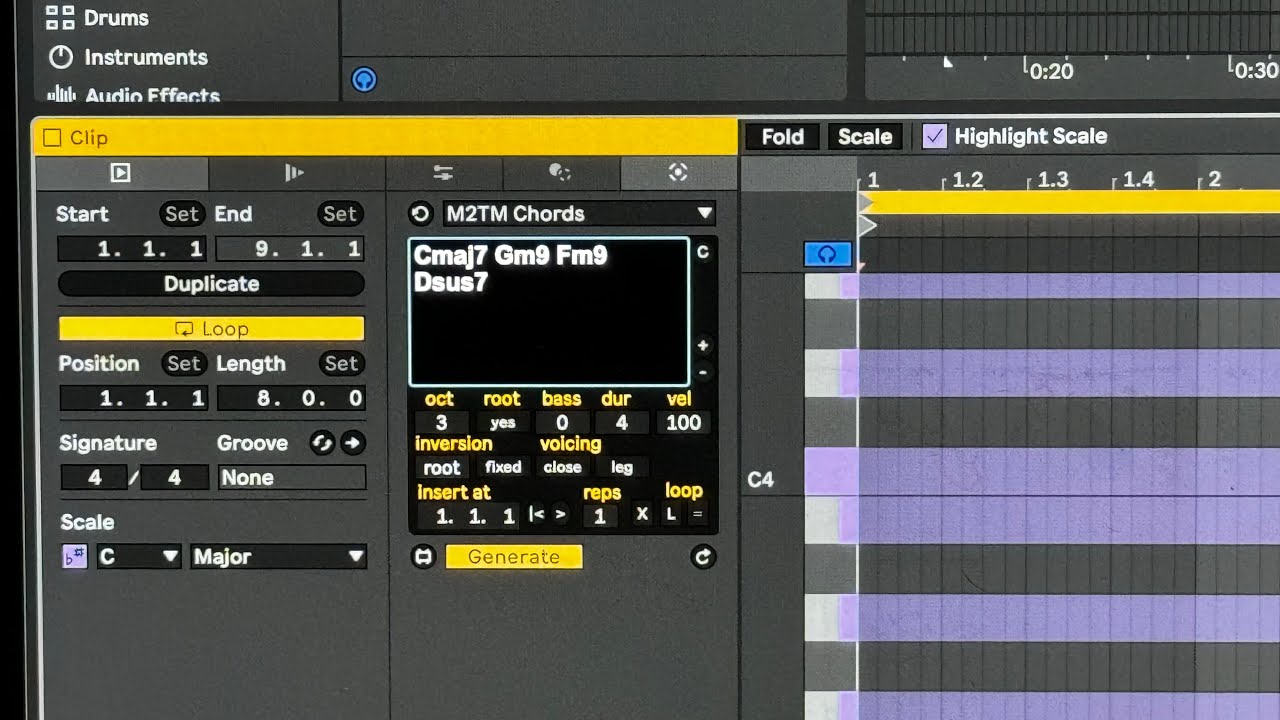Click the Duplicate loop button
The height and width of the screenshot is (720, 1280).
coord(211,284)
